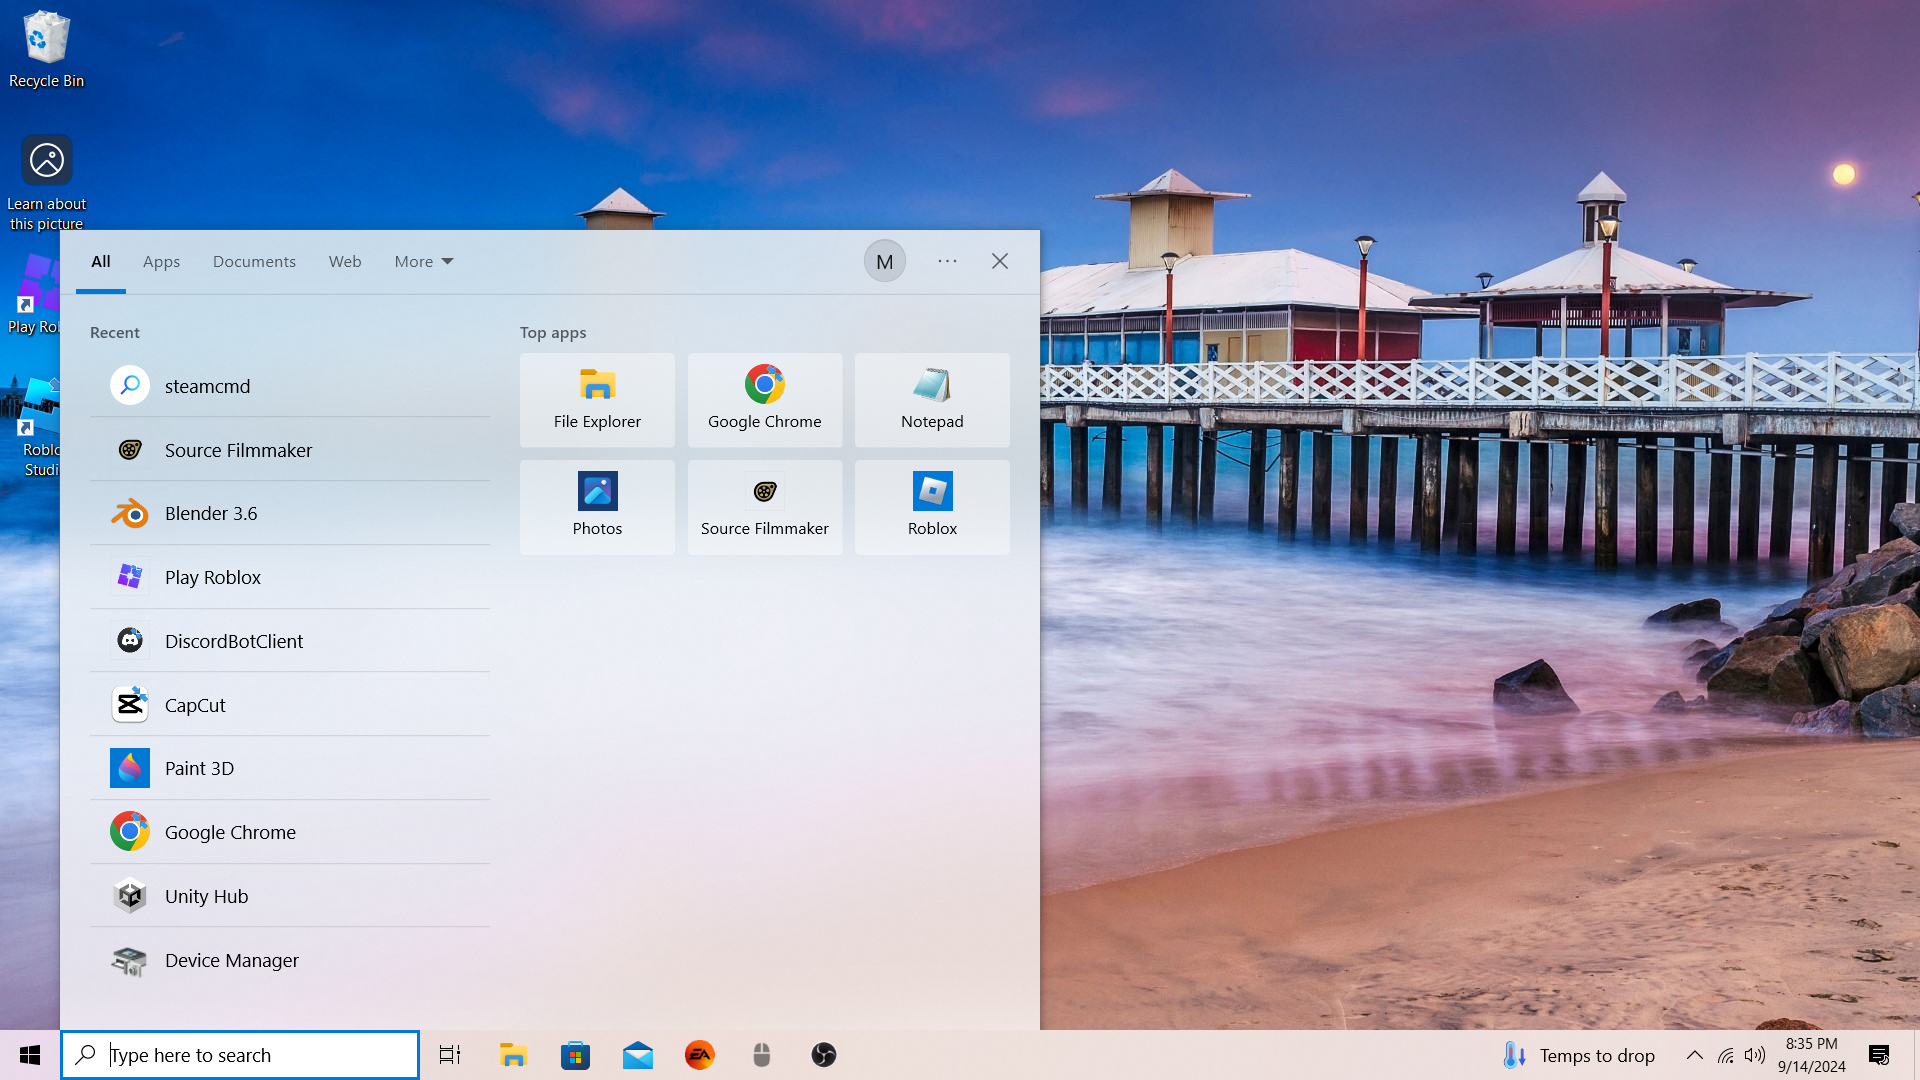Open Roblox tile in Top apps
Image resolution: width=1920 pixels, height=1080 pixels.
pos(932,507)
